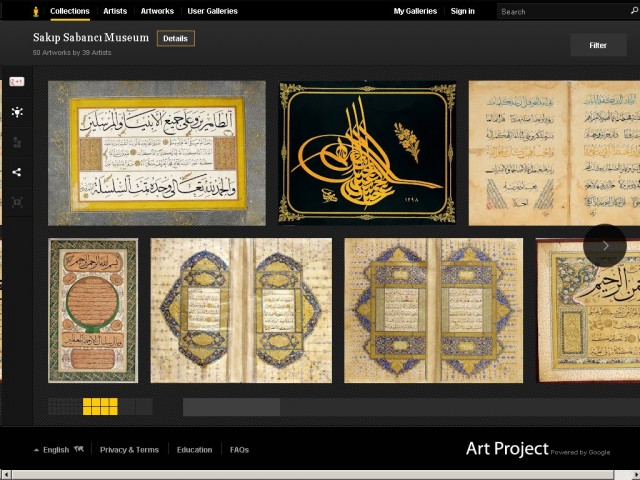640x480 pixels.
Task: Click the yellow page grid indicator
Action: coord(100,407)
